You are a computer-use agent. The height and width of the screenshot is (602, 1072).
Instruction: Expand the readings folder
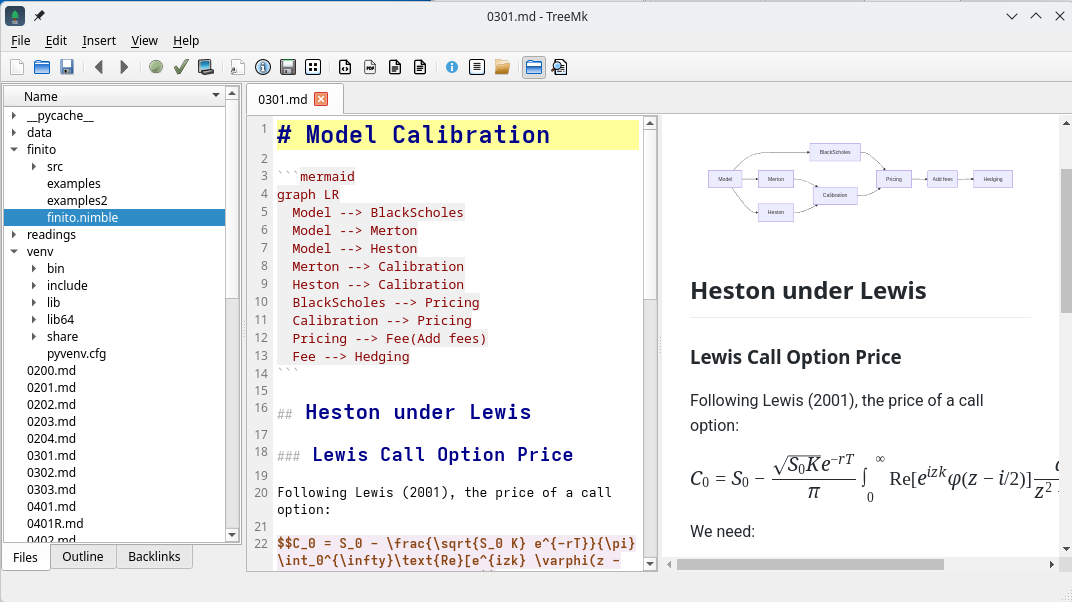point(14,235)
